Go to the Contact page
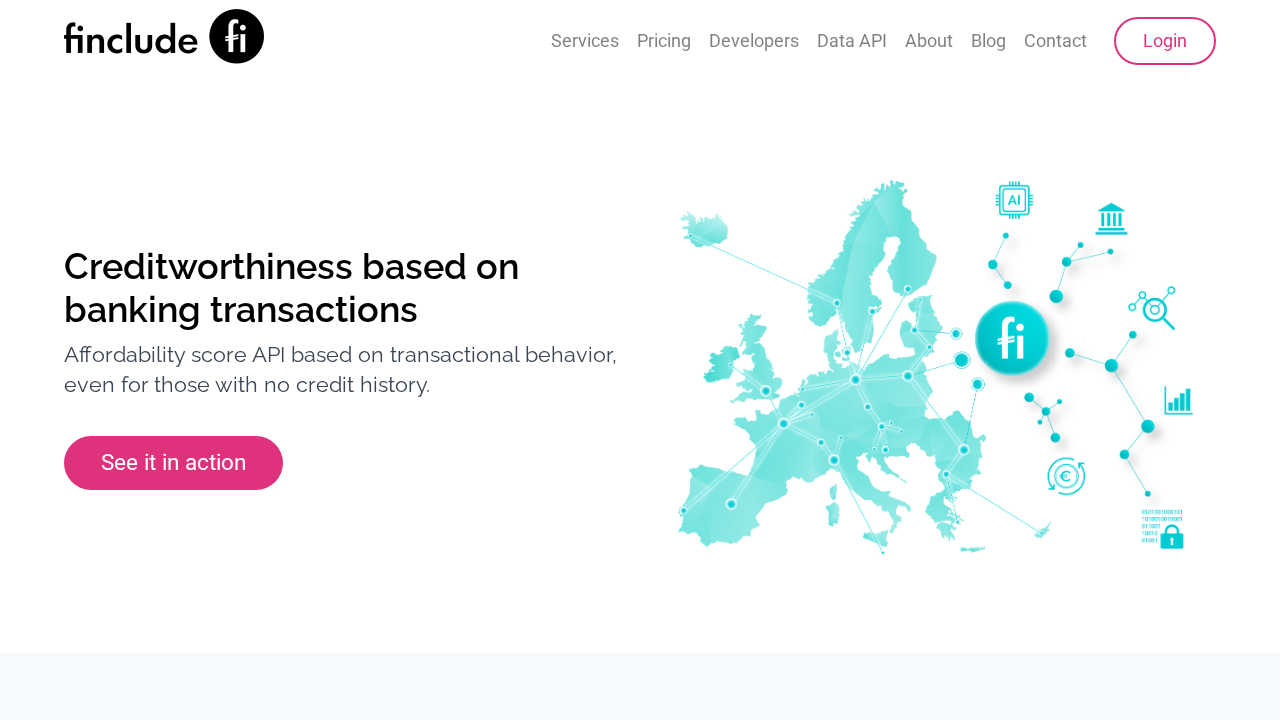 (x=1055, y=39)
